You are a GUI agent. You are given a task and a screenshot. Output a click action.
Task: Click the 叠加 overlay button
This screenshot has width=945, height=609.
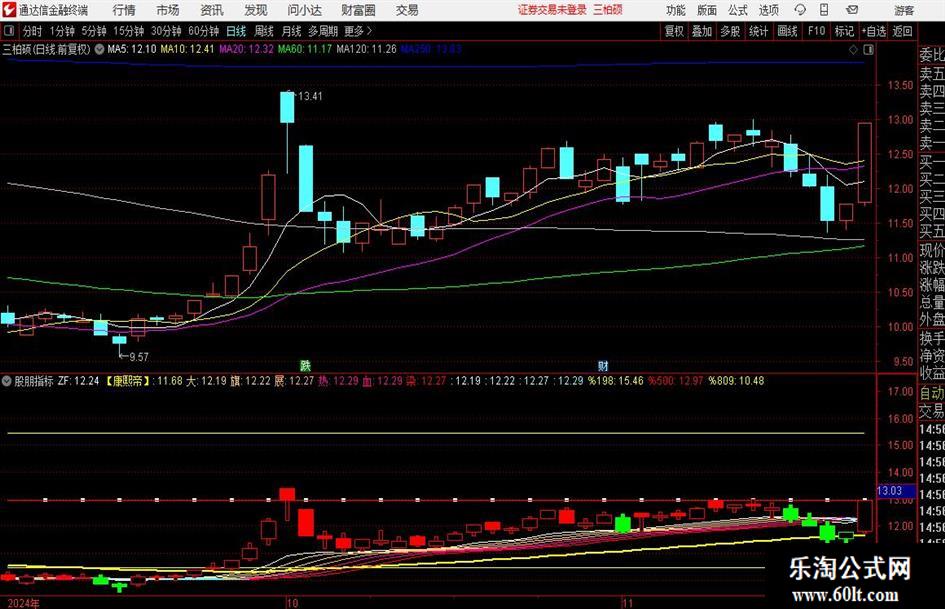(x=702, y=31)
